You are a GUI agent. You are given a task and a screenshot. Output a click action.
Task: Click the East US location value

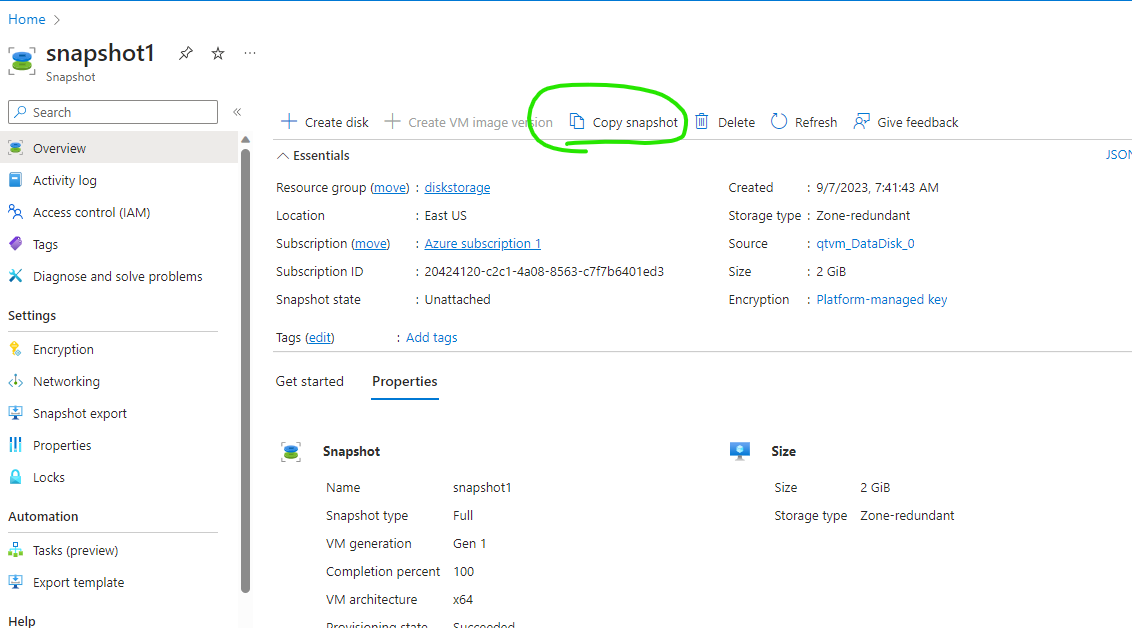[445, 216]
